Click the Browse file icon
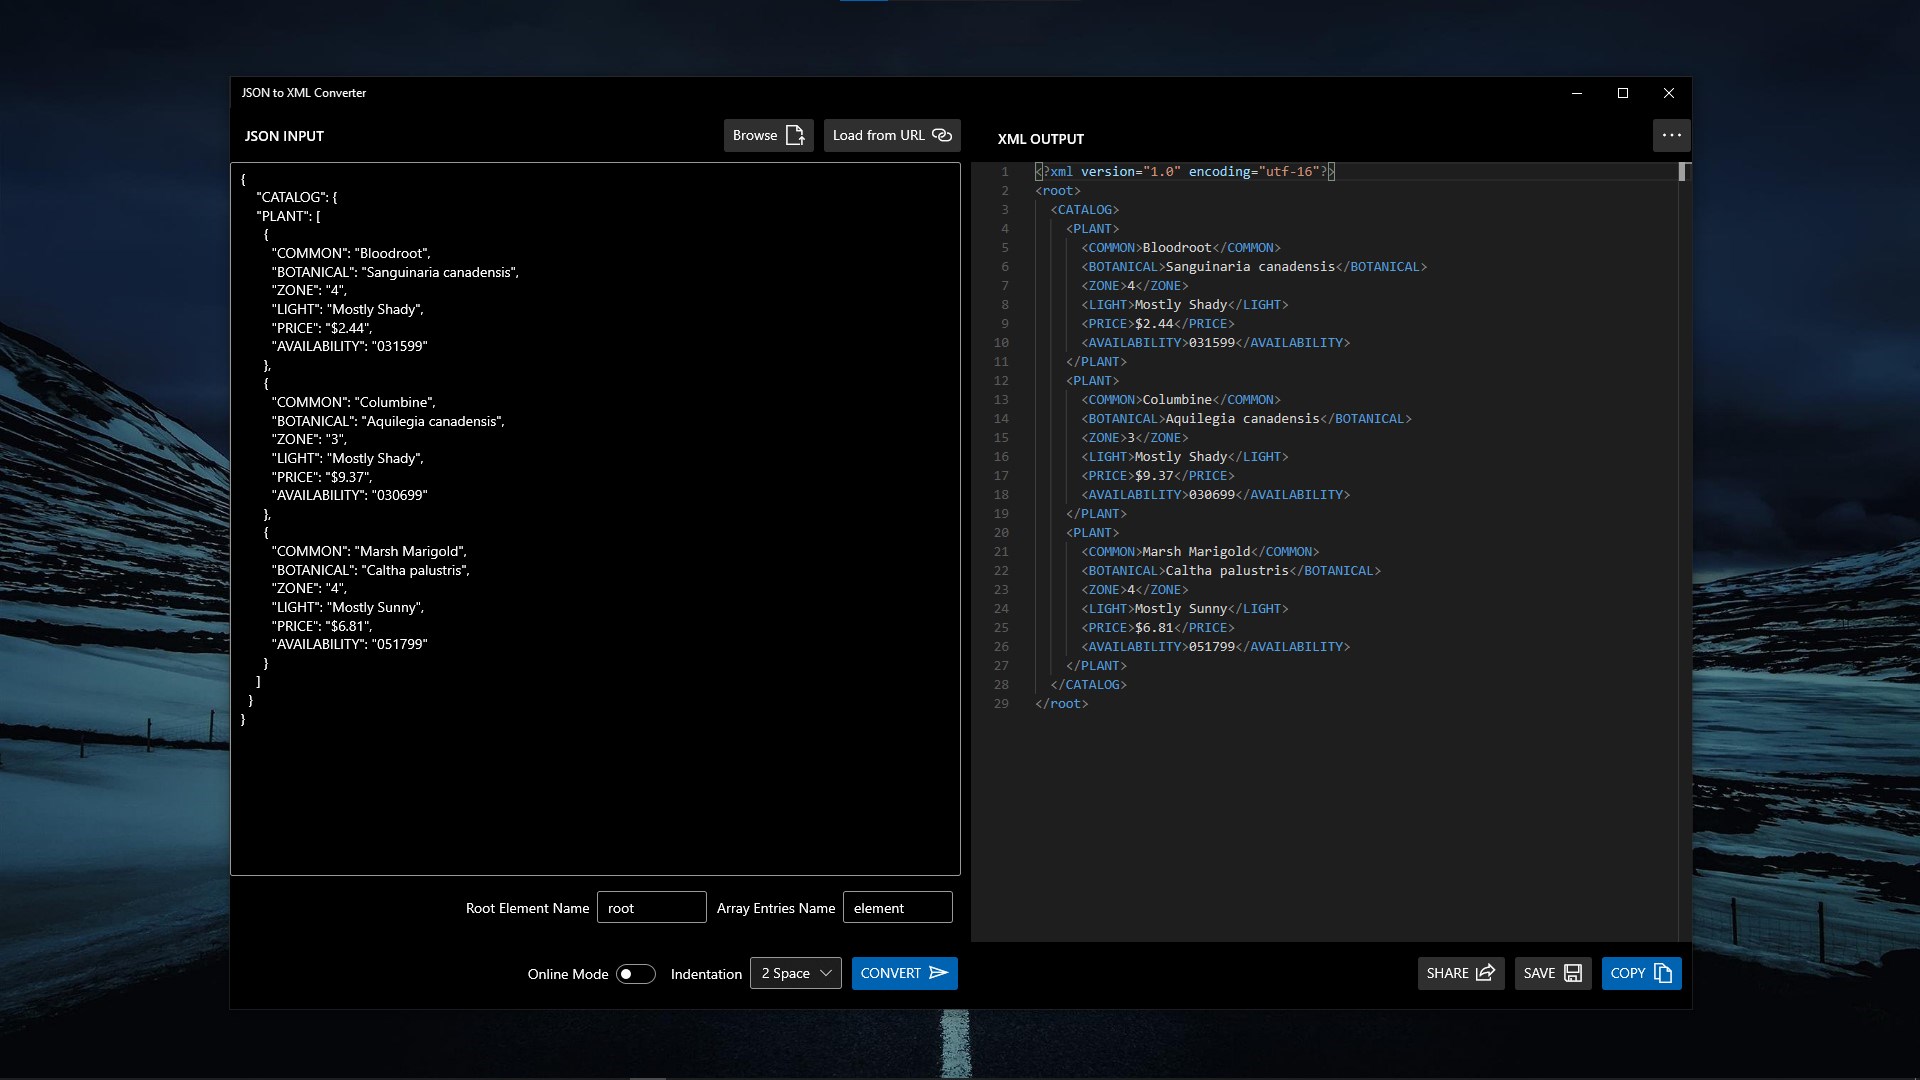Viewport: 1920px width, 1080px height. [x=795, y=135]
